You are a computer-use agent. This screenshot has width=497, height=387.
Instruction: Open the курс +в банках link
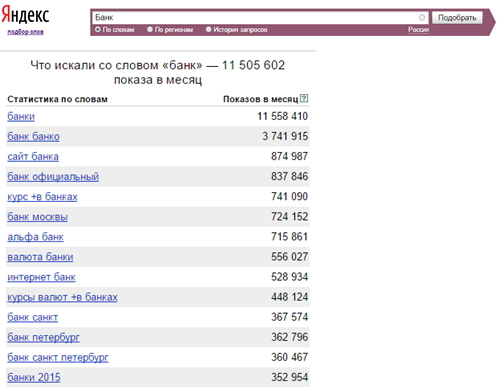[x=42, y=197]
